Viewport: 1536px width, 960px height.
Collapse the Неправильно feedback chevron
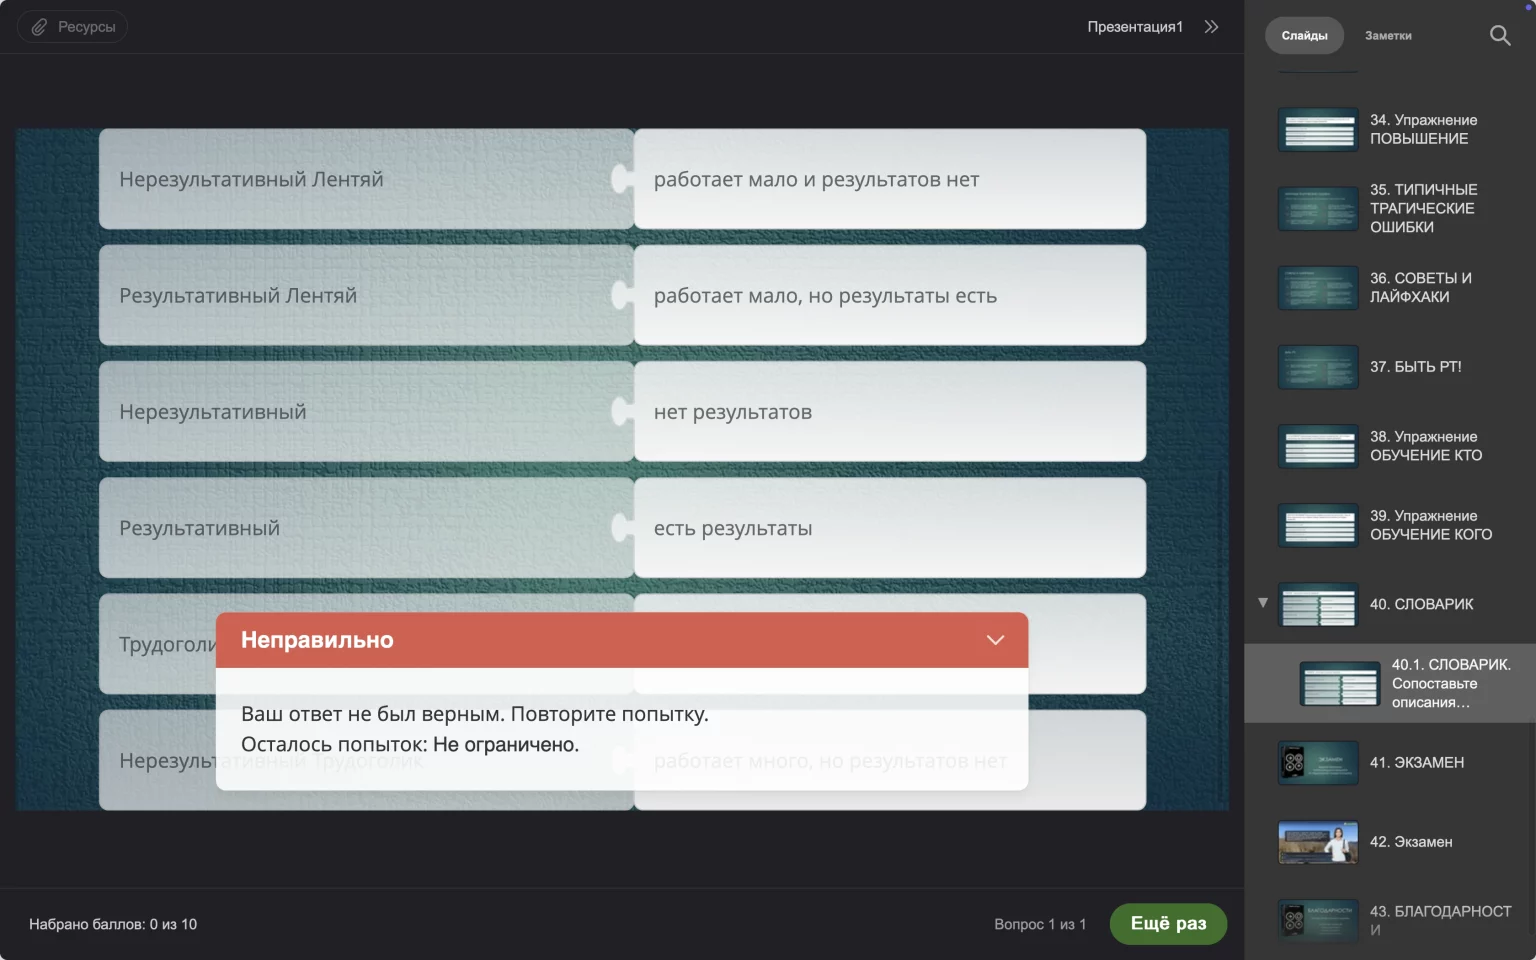[x=995, y=640]
